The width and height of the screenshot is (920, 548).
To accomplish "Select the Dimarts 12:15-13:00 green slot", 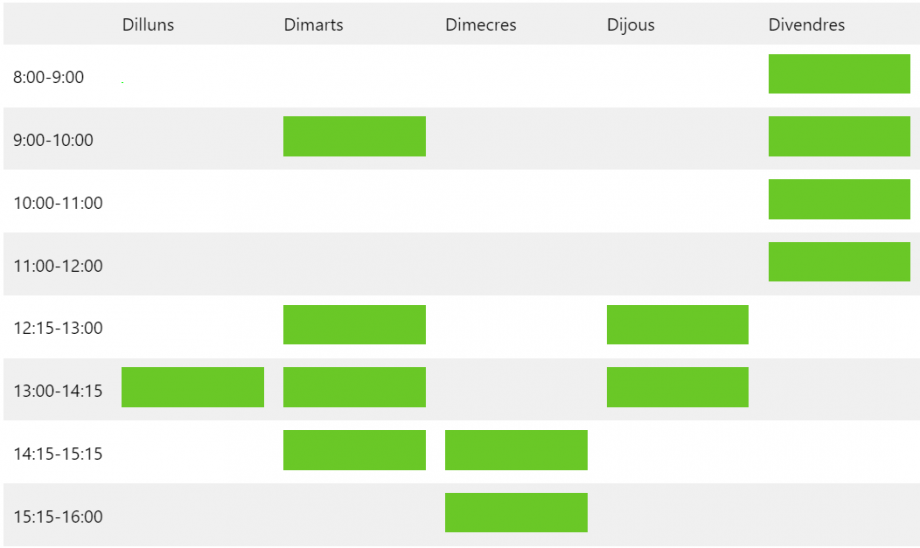I will 354,324.
